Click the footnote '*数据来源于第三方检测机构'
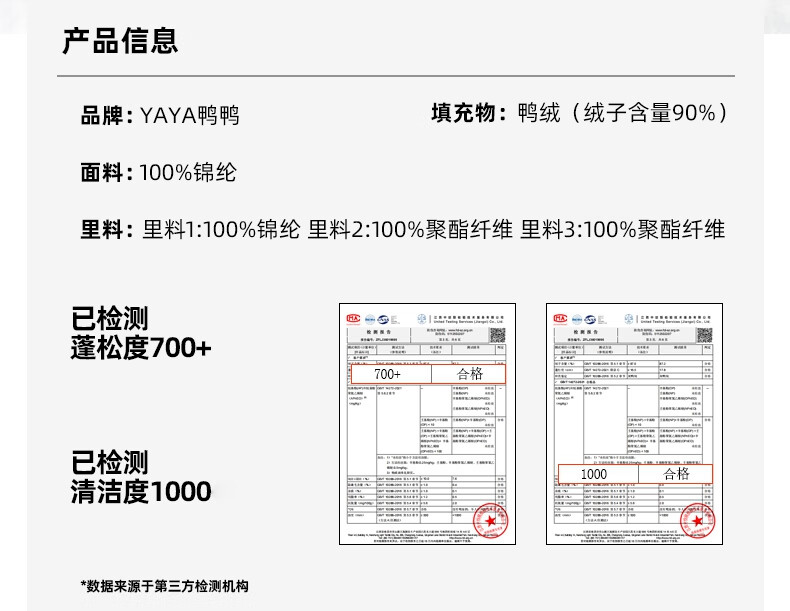 (164, 586)
